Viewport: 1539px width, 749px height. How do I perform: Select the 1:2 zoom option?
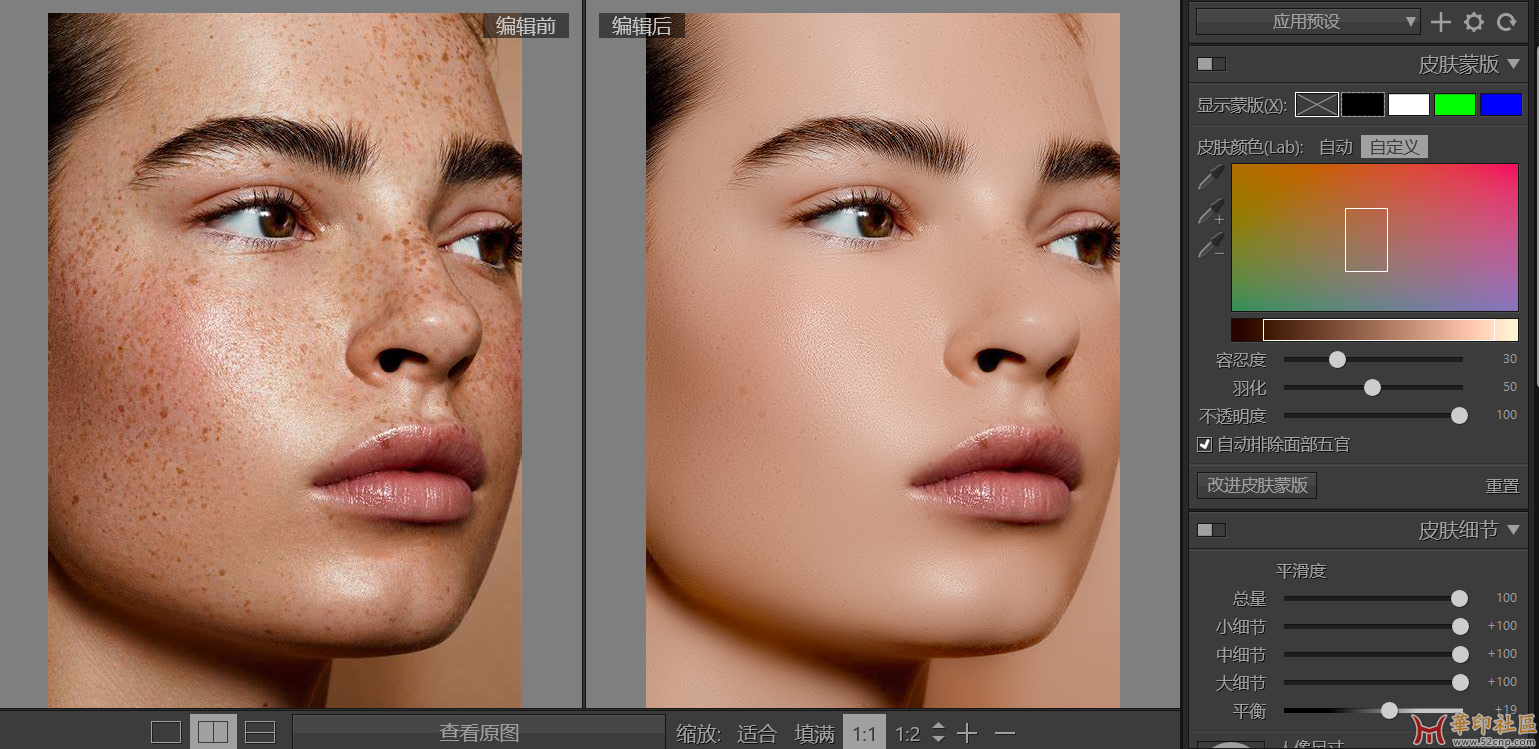(x=907, y=734)
